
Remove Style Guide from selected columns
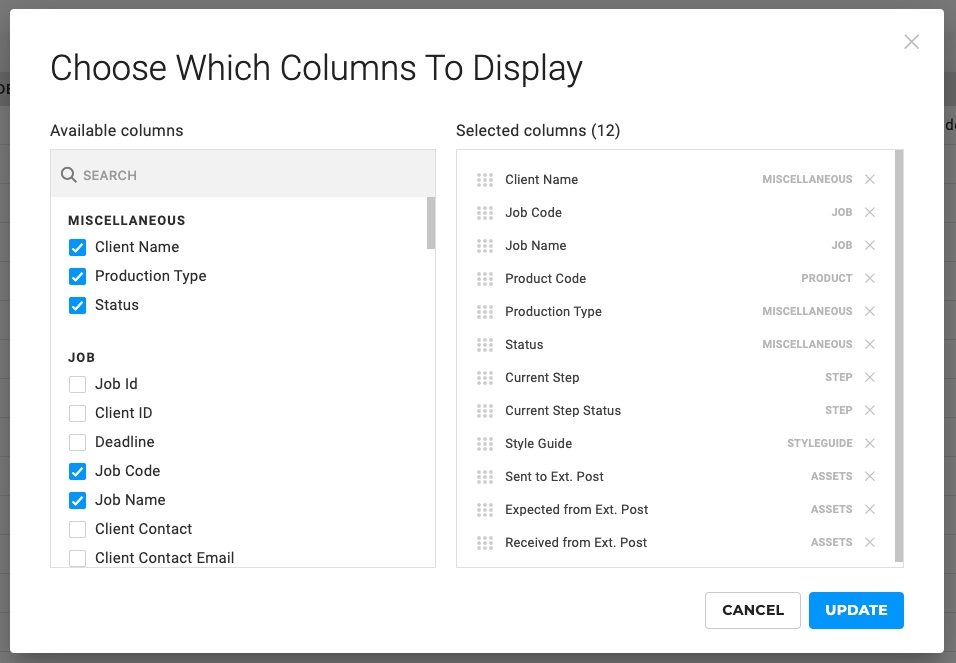tap(869, 444)
